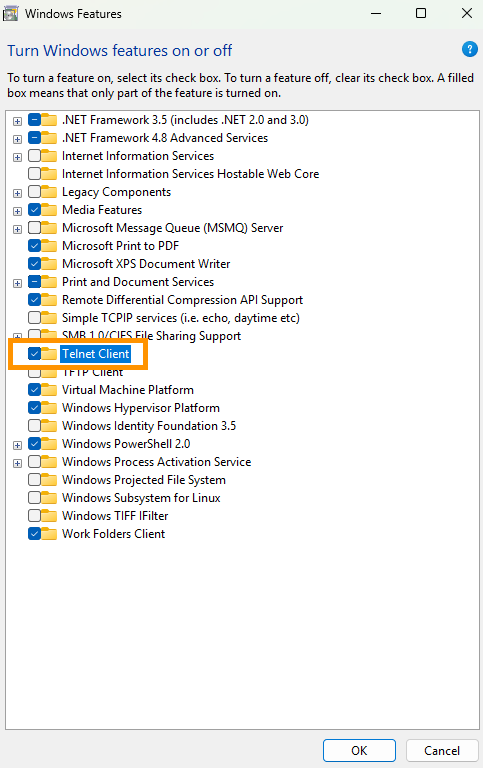Click the Windows Features title bar icon

click(x=11, y=14)
